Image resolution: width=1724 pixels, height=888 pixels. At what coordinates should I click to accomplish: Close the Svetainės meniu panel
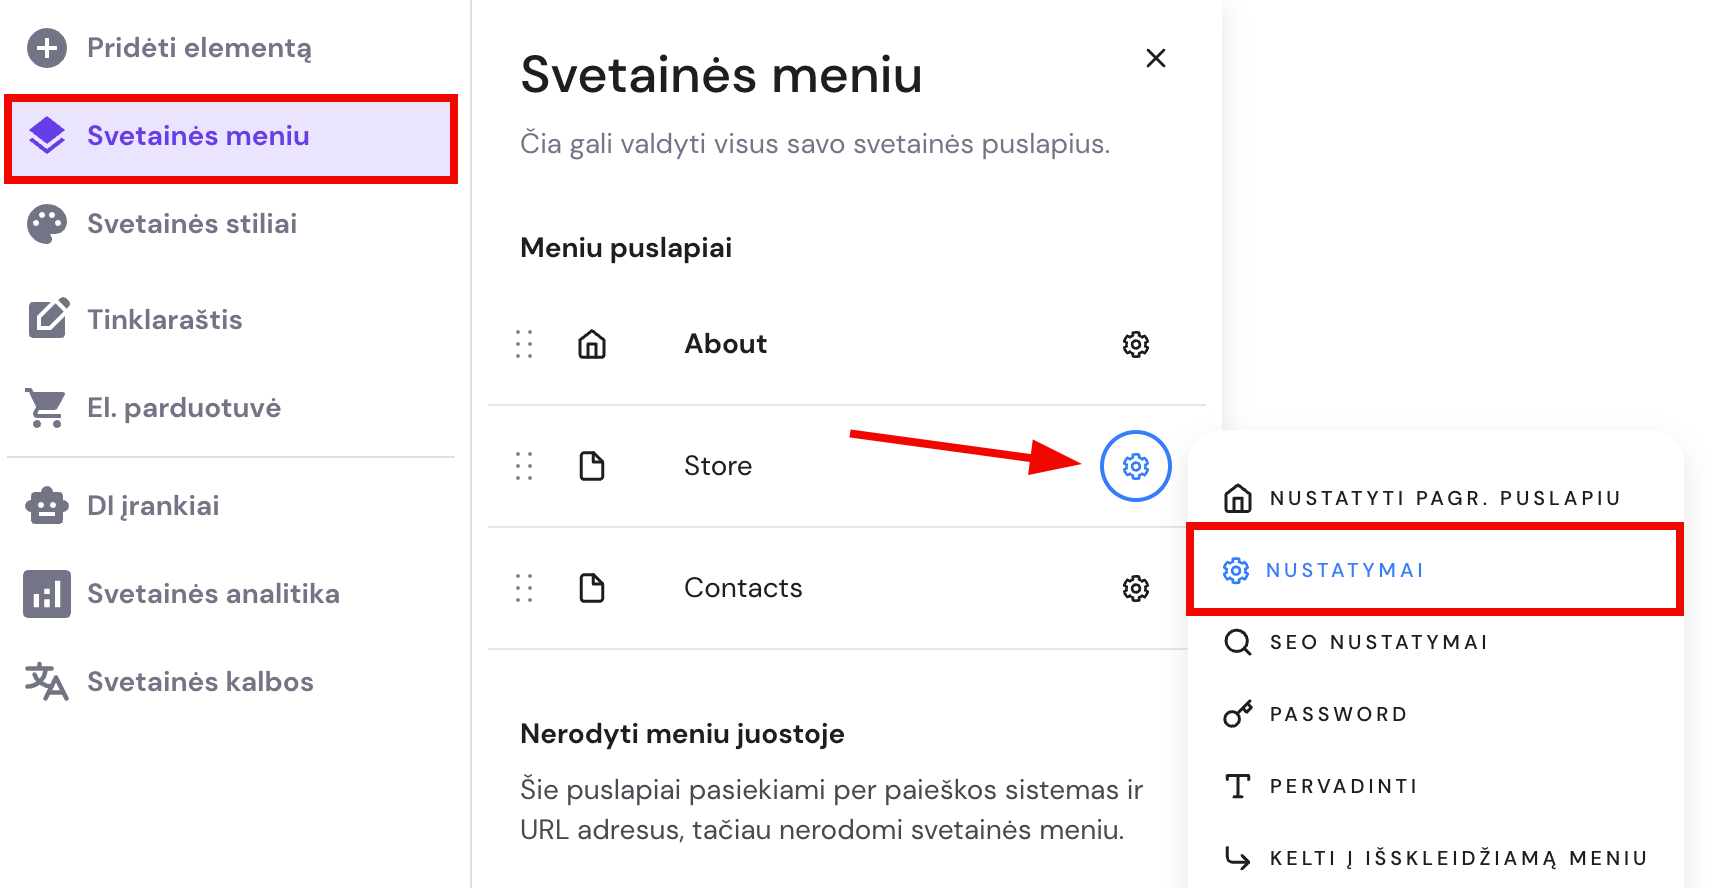click(1155, 58)
